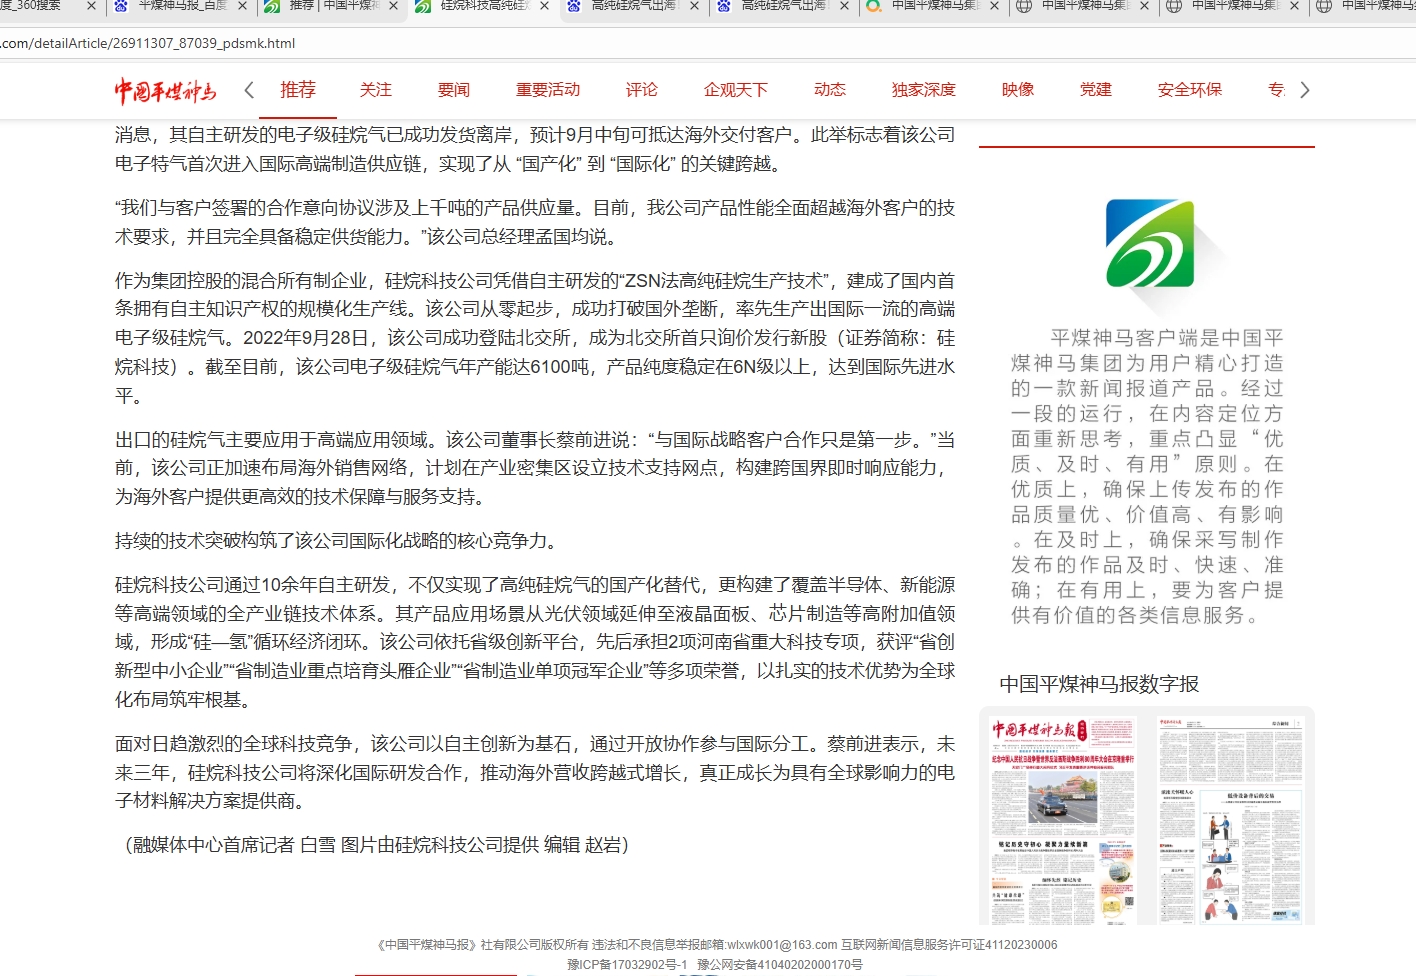The width and height of the screenshot is (1416, 976).
Task: Click the detailArticle URL in the address bar
Action: (148, 43)
